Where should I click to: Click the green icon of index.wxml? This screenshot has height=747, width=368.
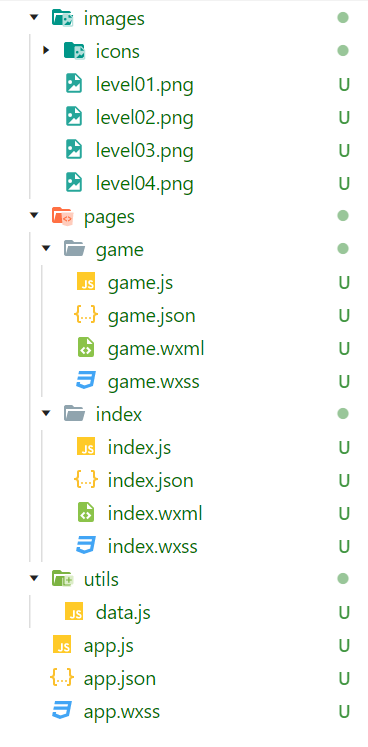coord(86,513)
